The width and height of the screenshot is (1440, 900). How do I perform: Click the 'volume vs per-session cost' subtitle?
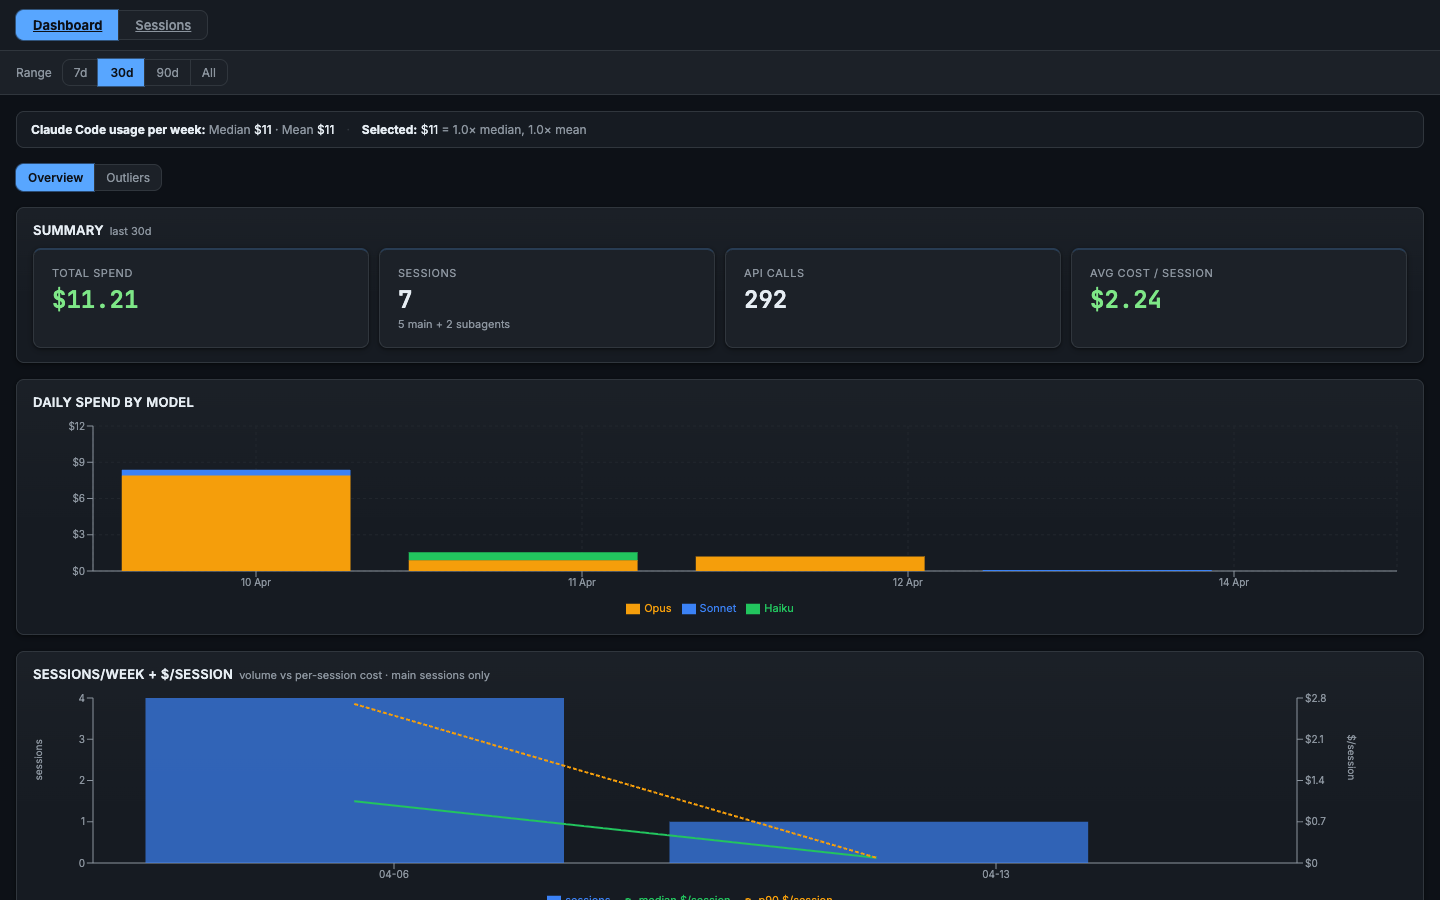point(310,675)
